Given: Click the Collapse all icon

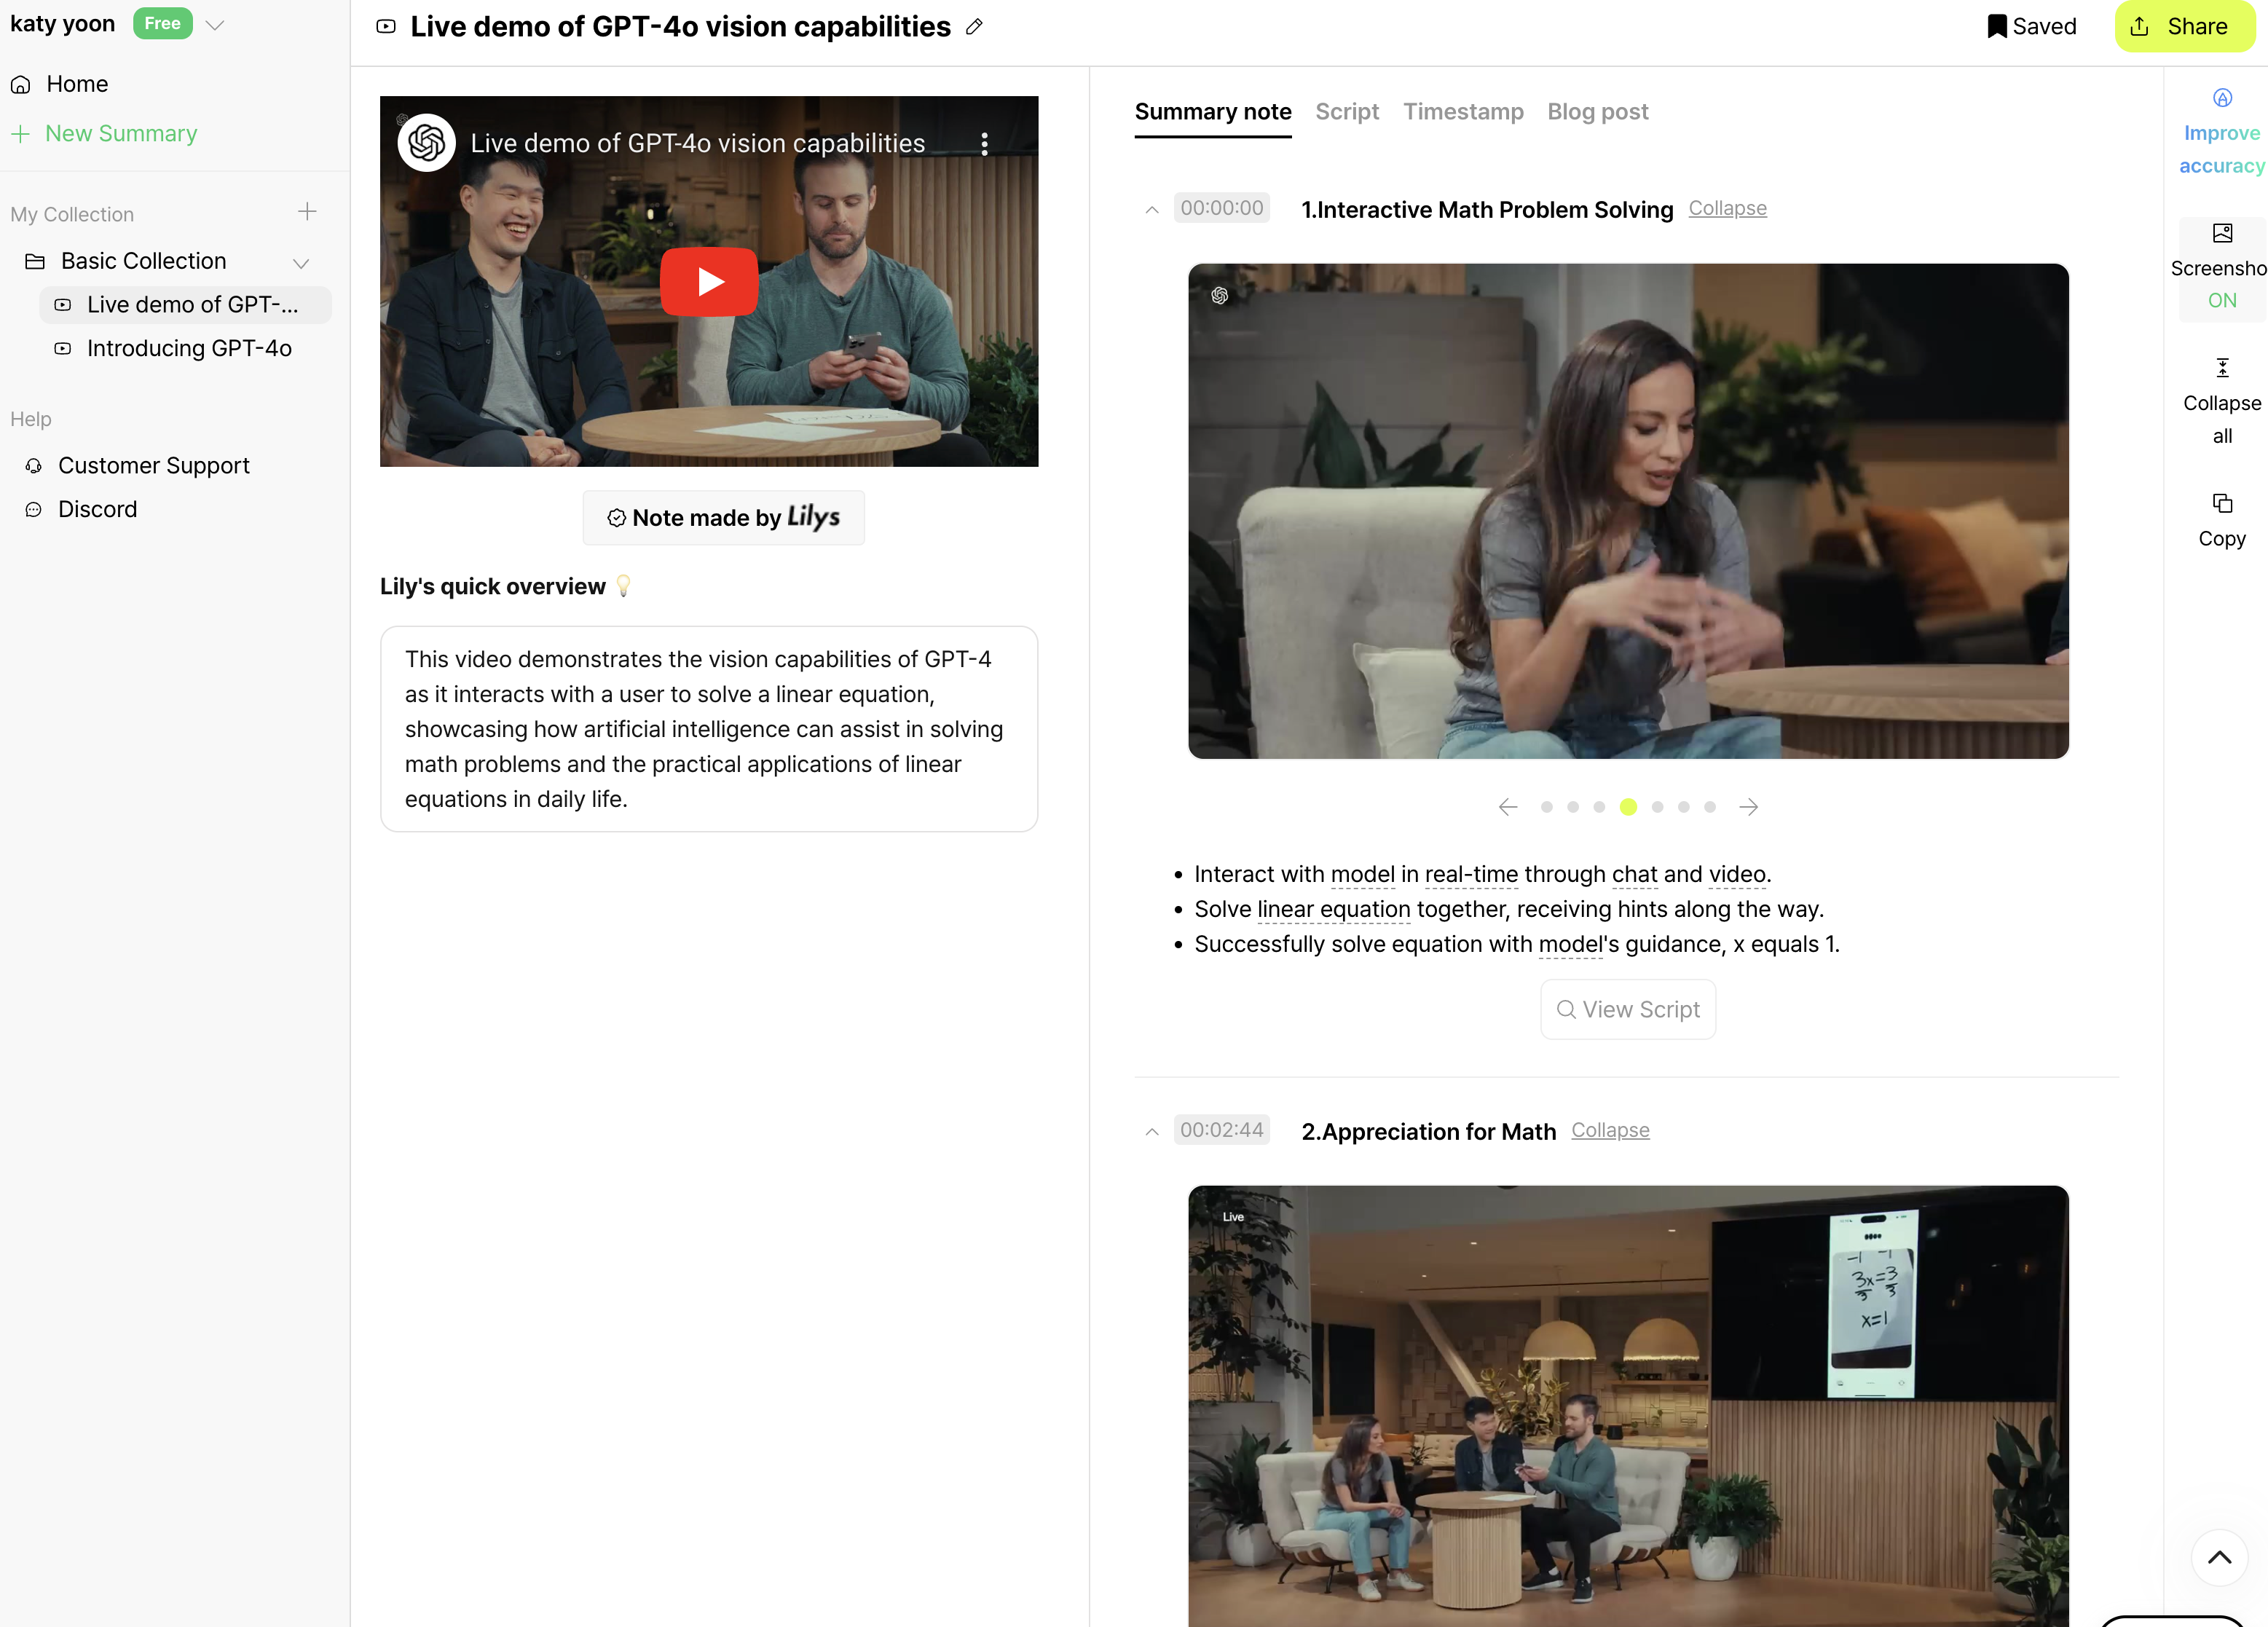Looking at the screenshot, I should point(2222,368).
